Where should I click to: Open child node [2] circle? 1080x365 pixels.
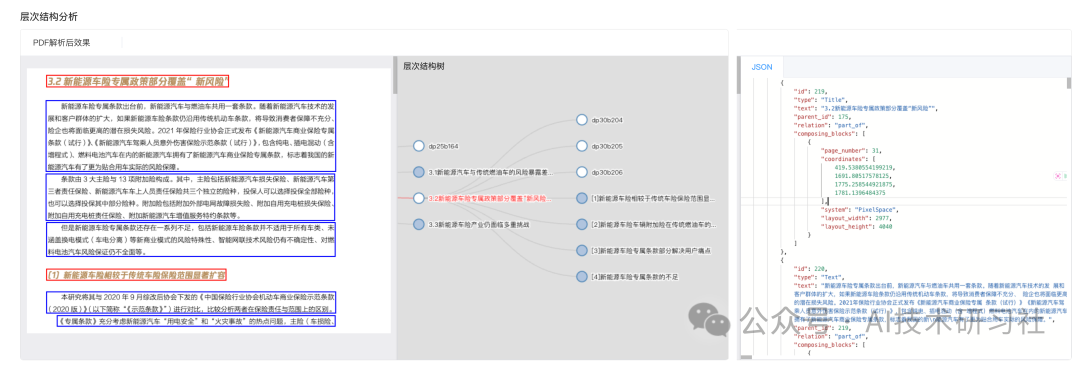[581, 224]
